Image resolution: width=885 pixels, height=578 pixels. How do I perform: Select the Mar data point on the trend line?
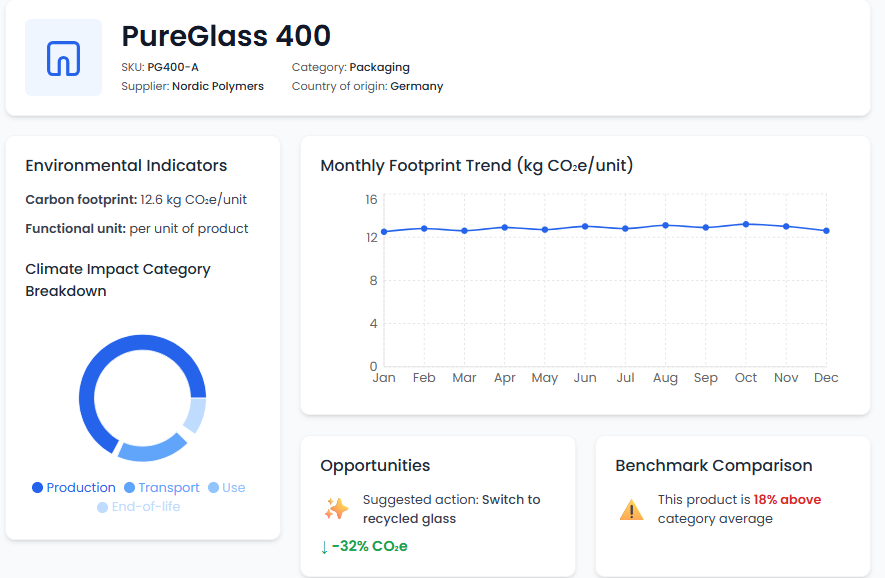pyautogui.click(x=465, y=231)
